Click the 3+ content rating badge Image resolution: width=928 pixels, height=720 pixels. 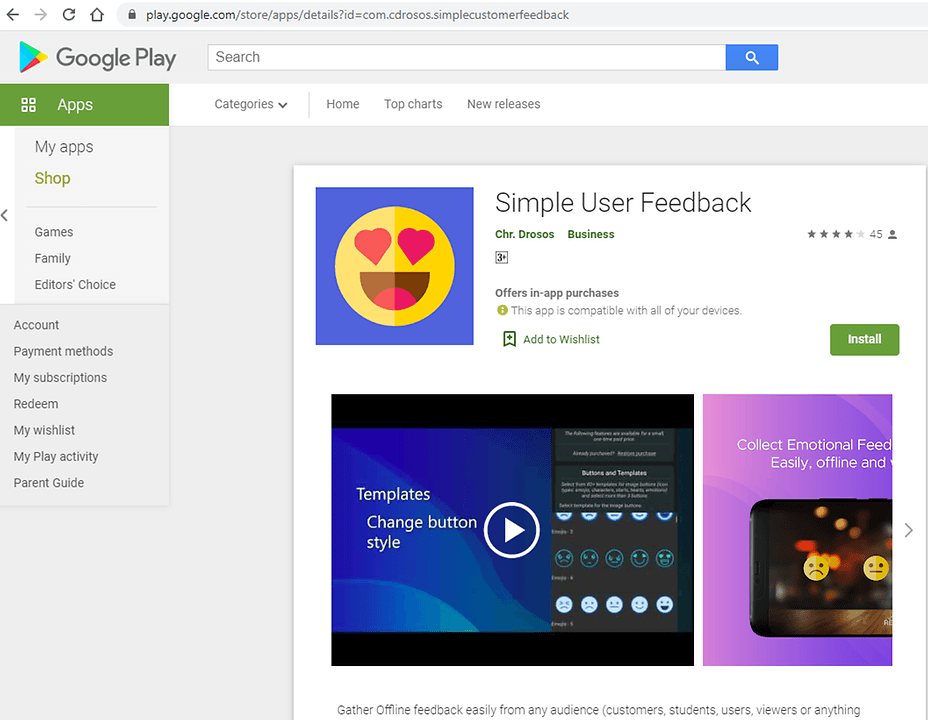[501, 257]
